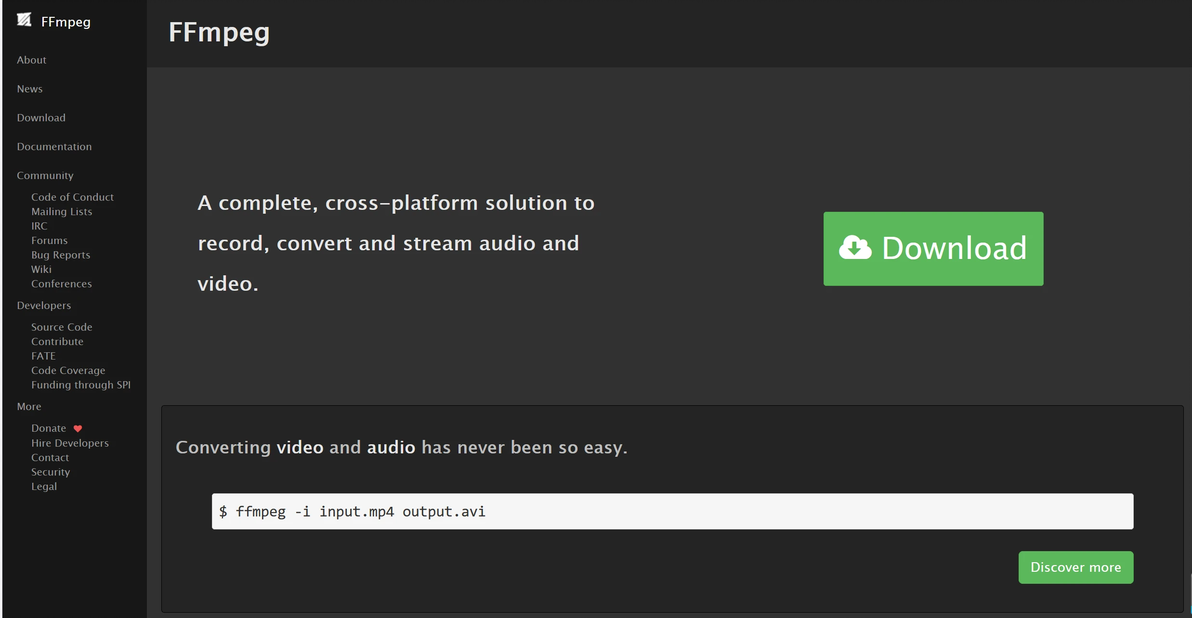Go to the Wiki link
The image size is (1192, 618).
coord(41,269)
